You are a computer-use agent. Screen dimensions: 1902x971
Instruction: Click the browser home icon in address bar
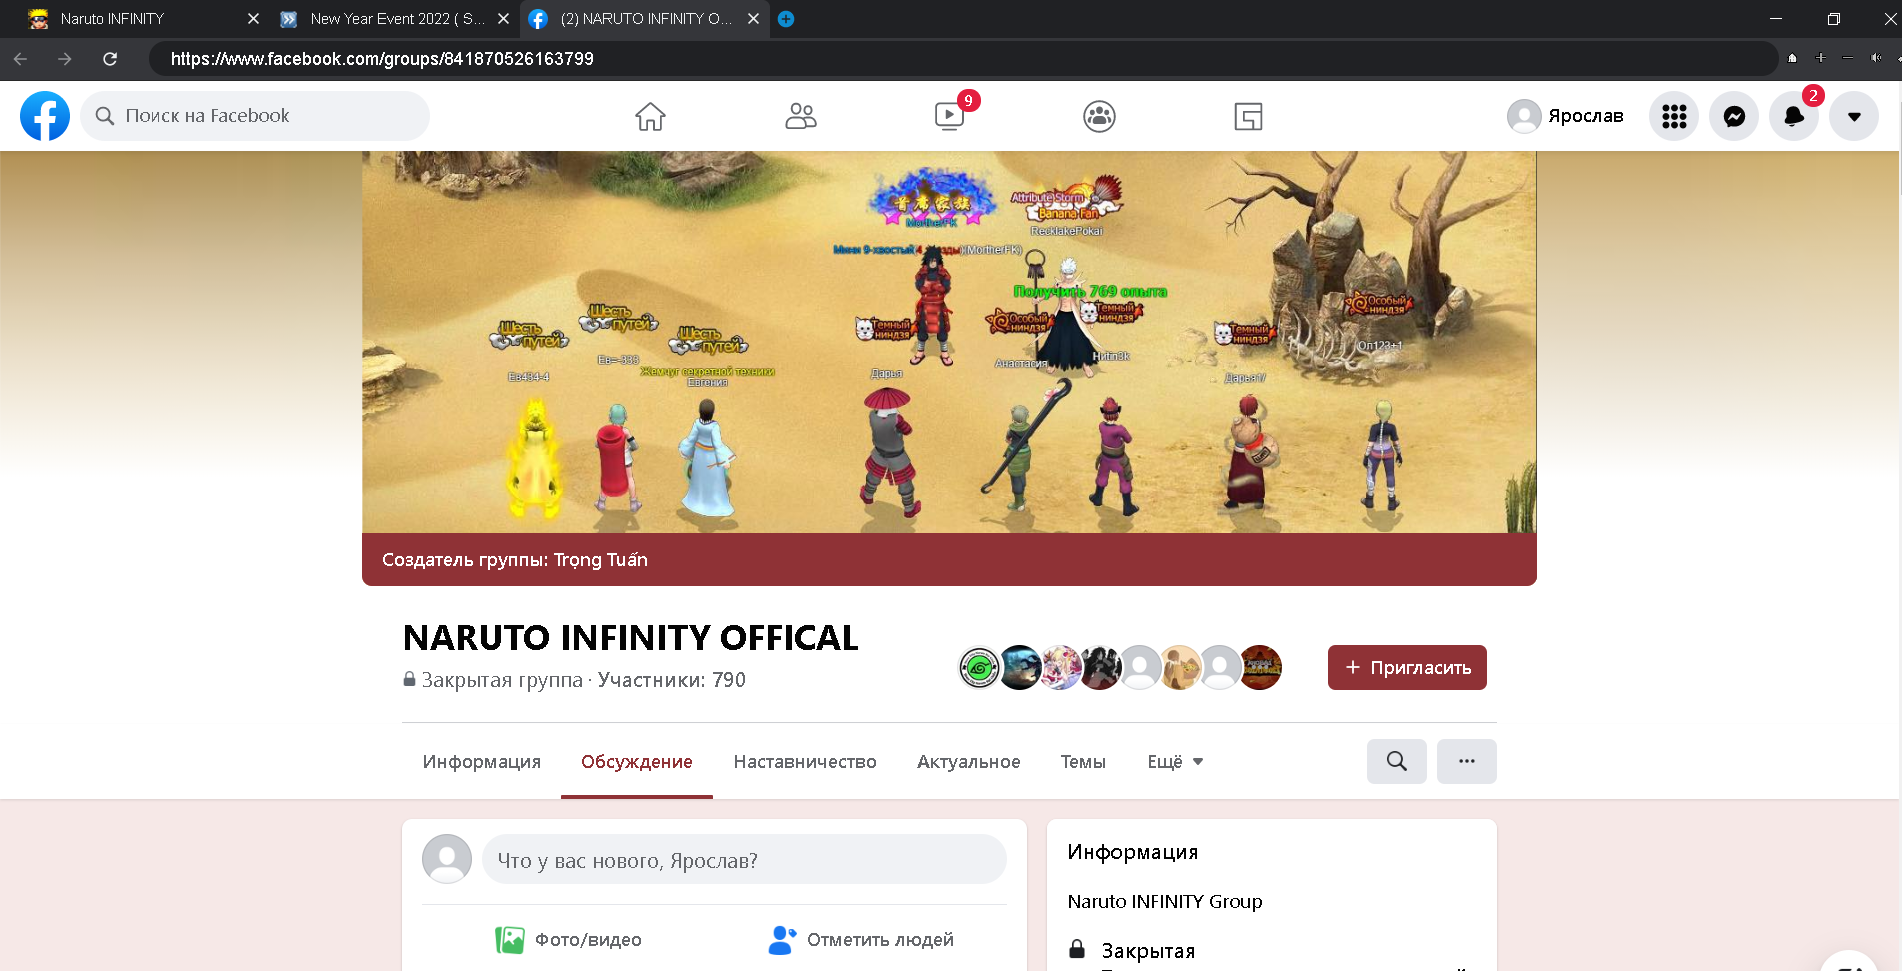click(1792, 58)
